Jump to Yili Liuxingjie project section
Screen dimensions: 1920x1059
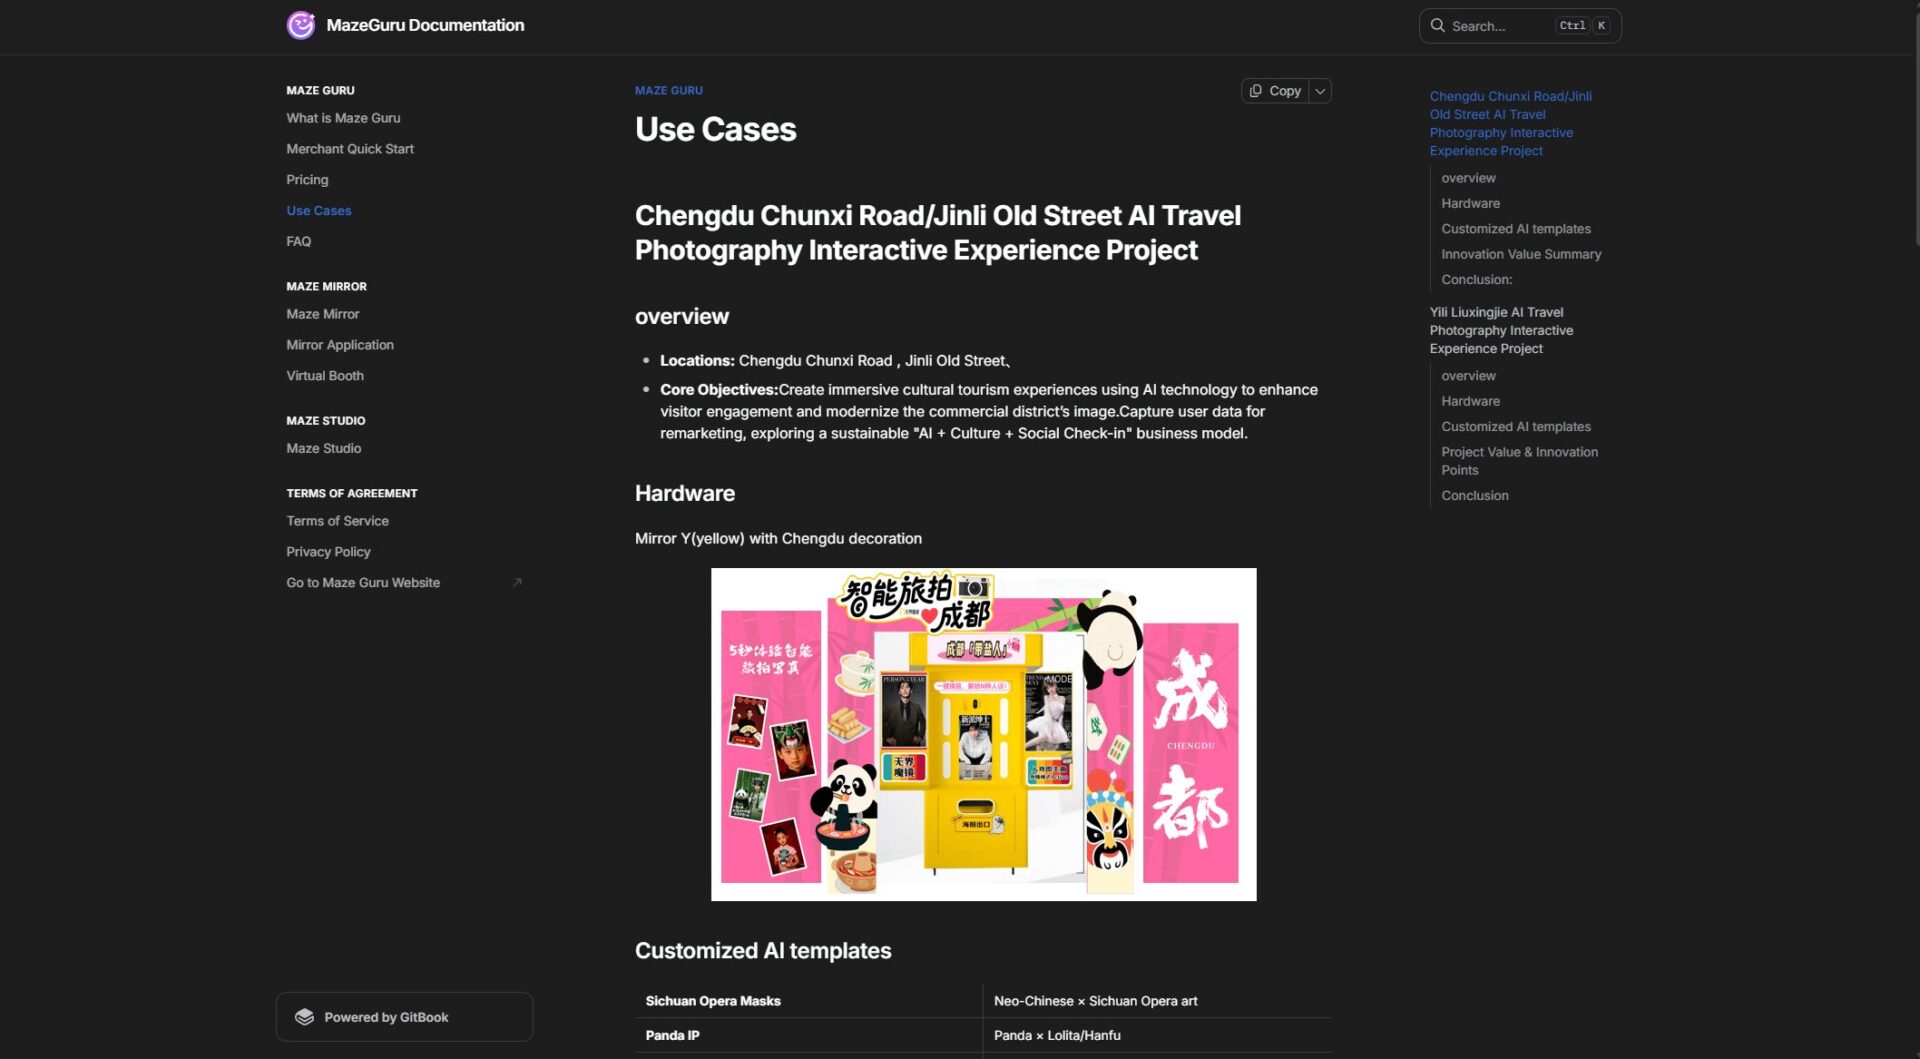click(x=1501, y=331)
